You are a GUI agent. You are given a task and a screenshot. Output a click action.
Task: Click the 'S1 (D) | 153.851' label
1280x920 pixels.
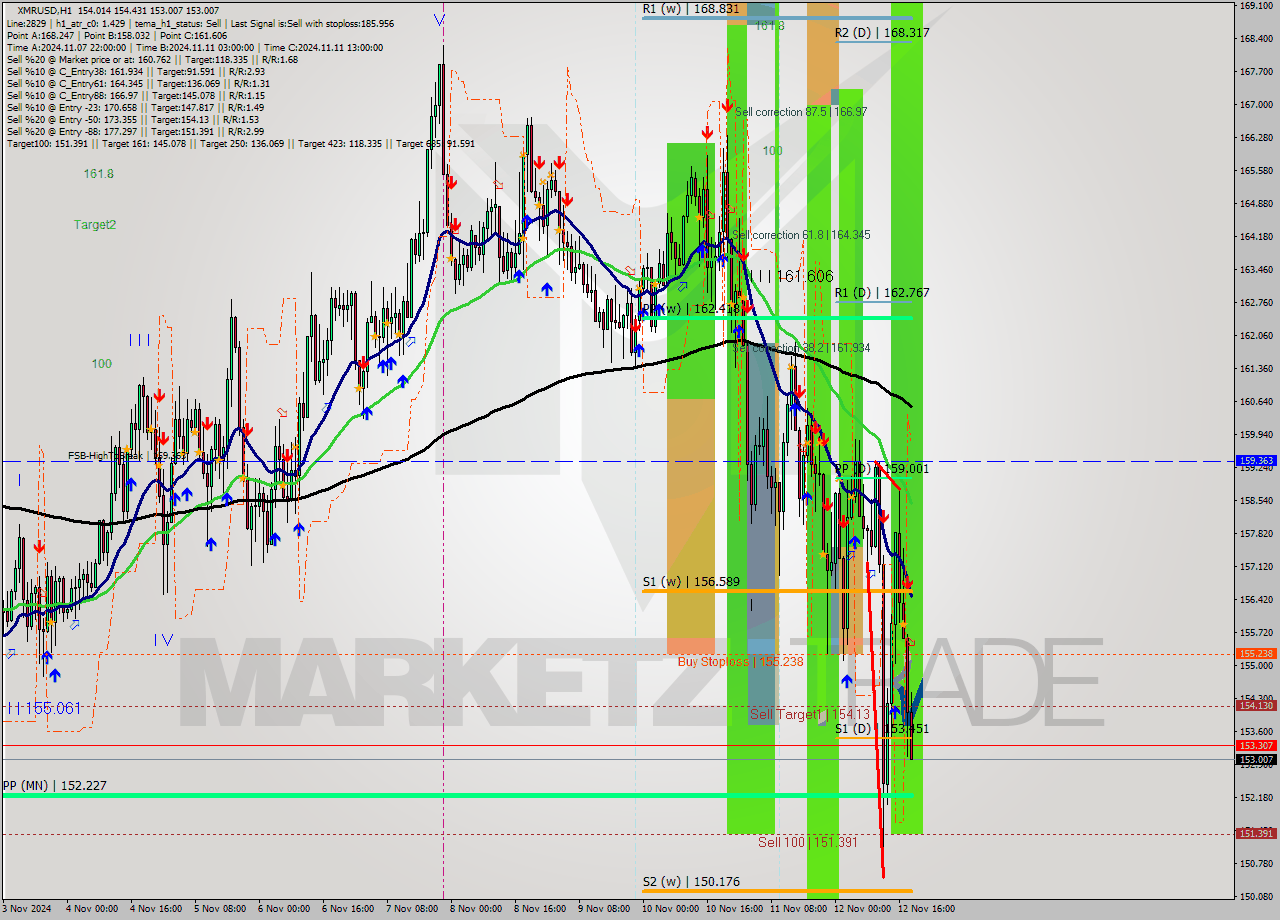pyautogui.click(x=882, y=729)
